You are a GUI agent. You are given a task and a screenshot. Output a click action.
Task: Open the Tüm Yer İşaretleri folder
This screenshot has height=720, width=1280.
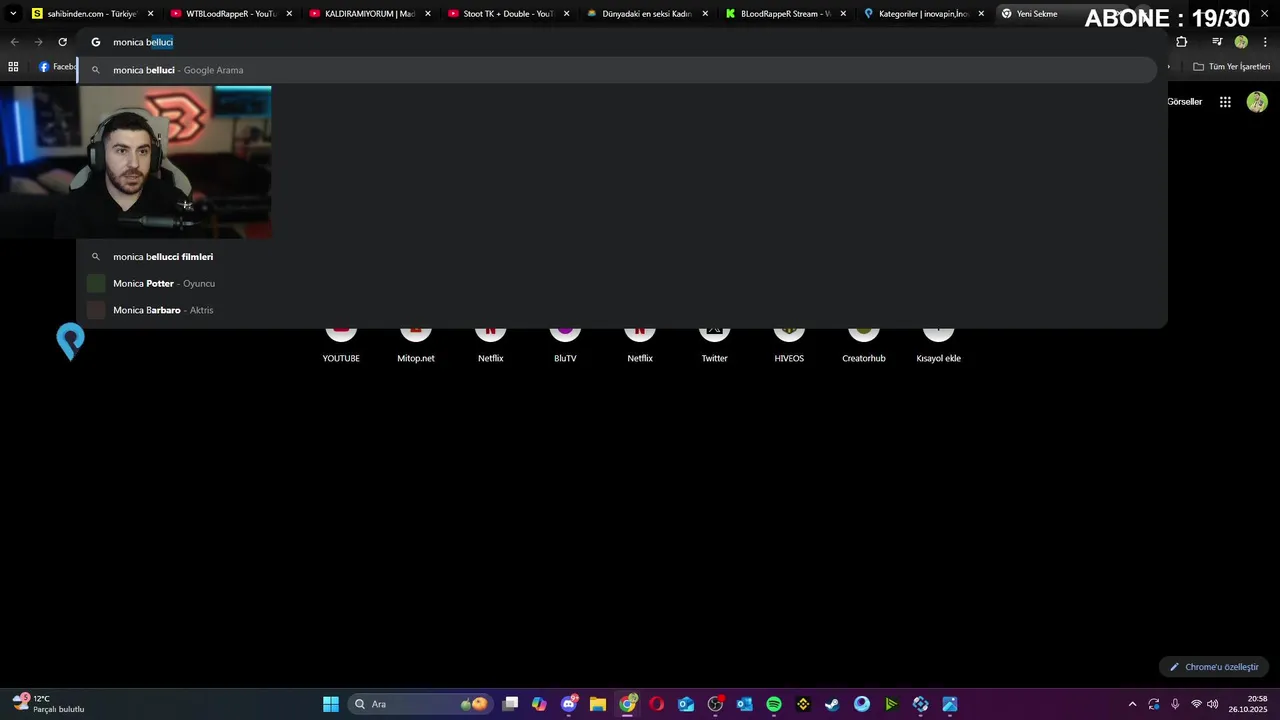point(1231,67)
